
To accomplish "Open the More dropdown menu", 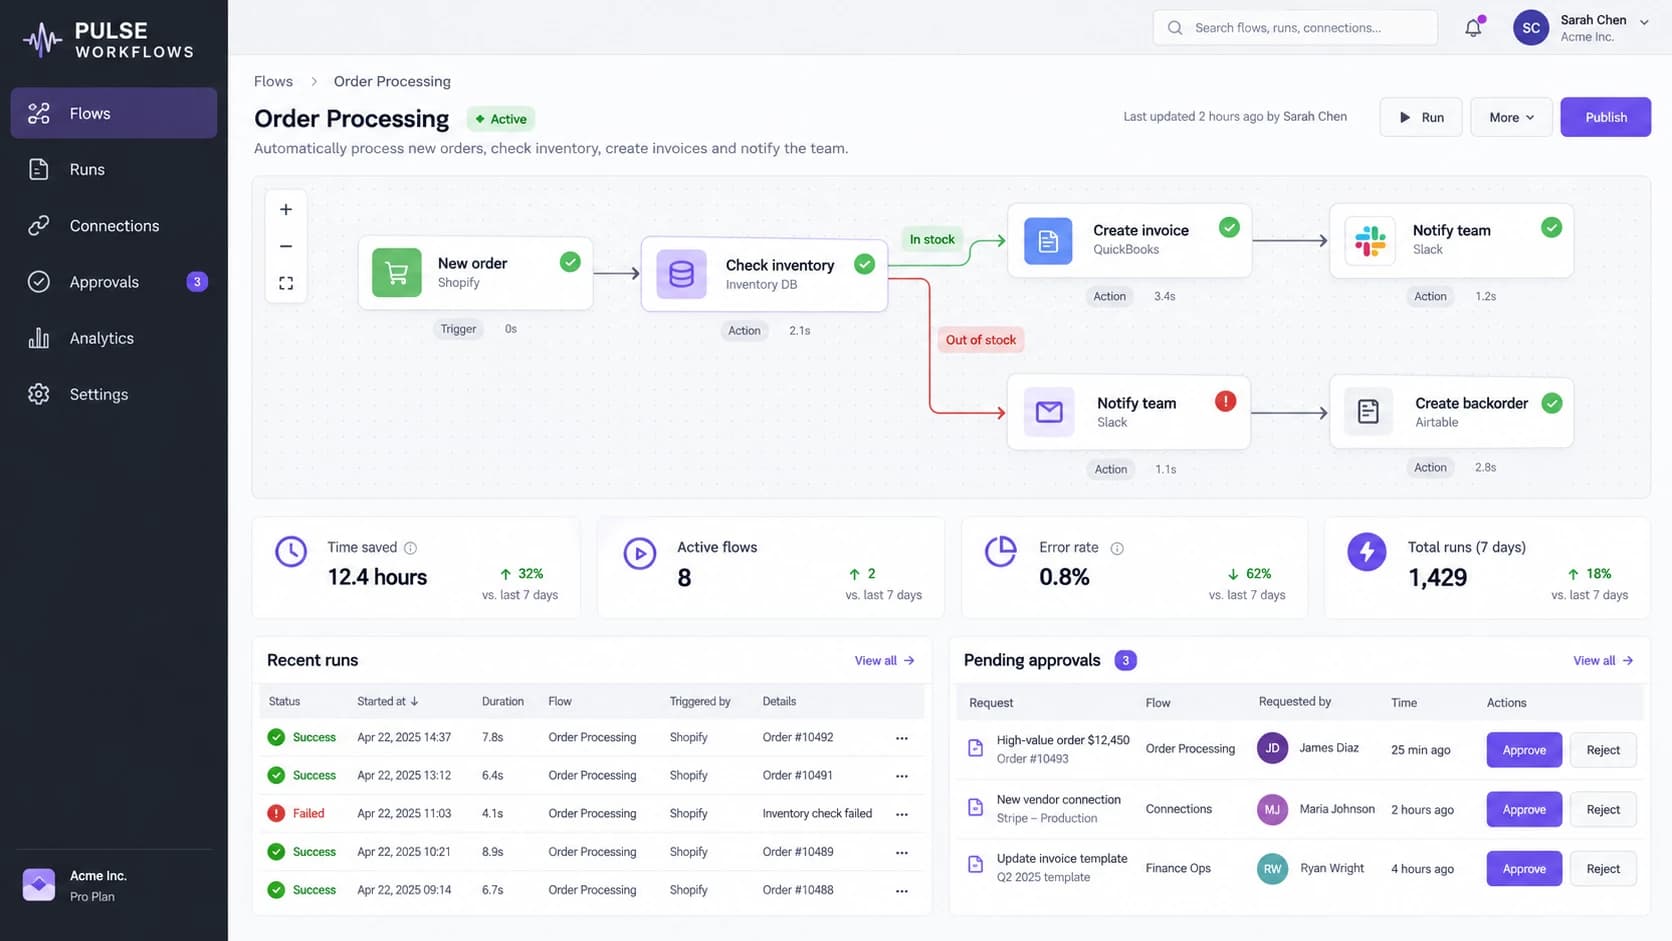I will click(x=1511, y=117).
